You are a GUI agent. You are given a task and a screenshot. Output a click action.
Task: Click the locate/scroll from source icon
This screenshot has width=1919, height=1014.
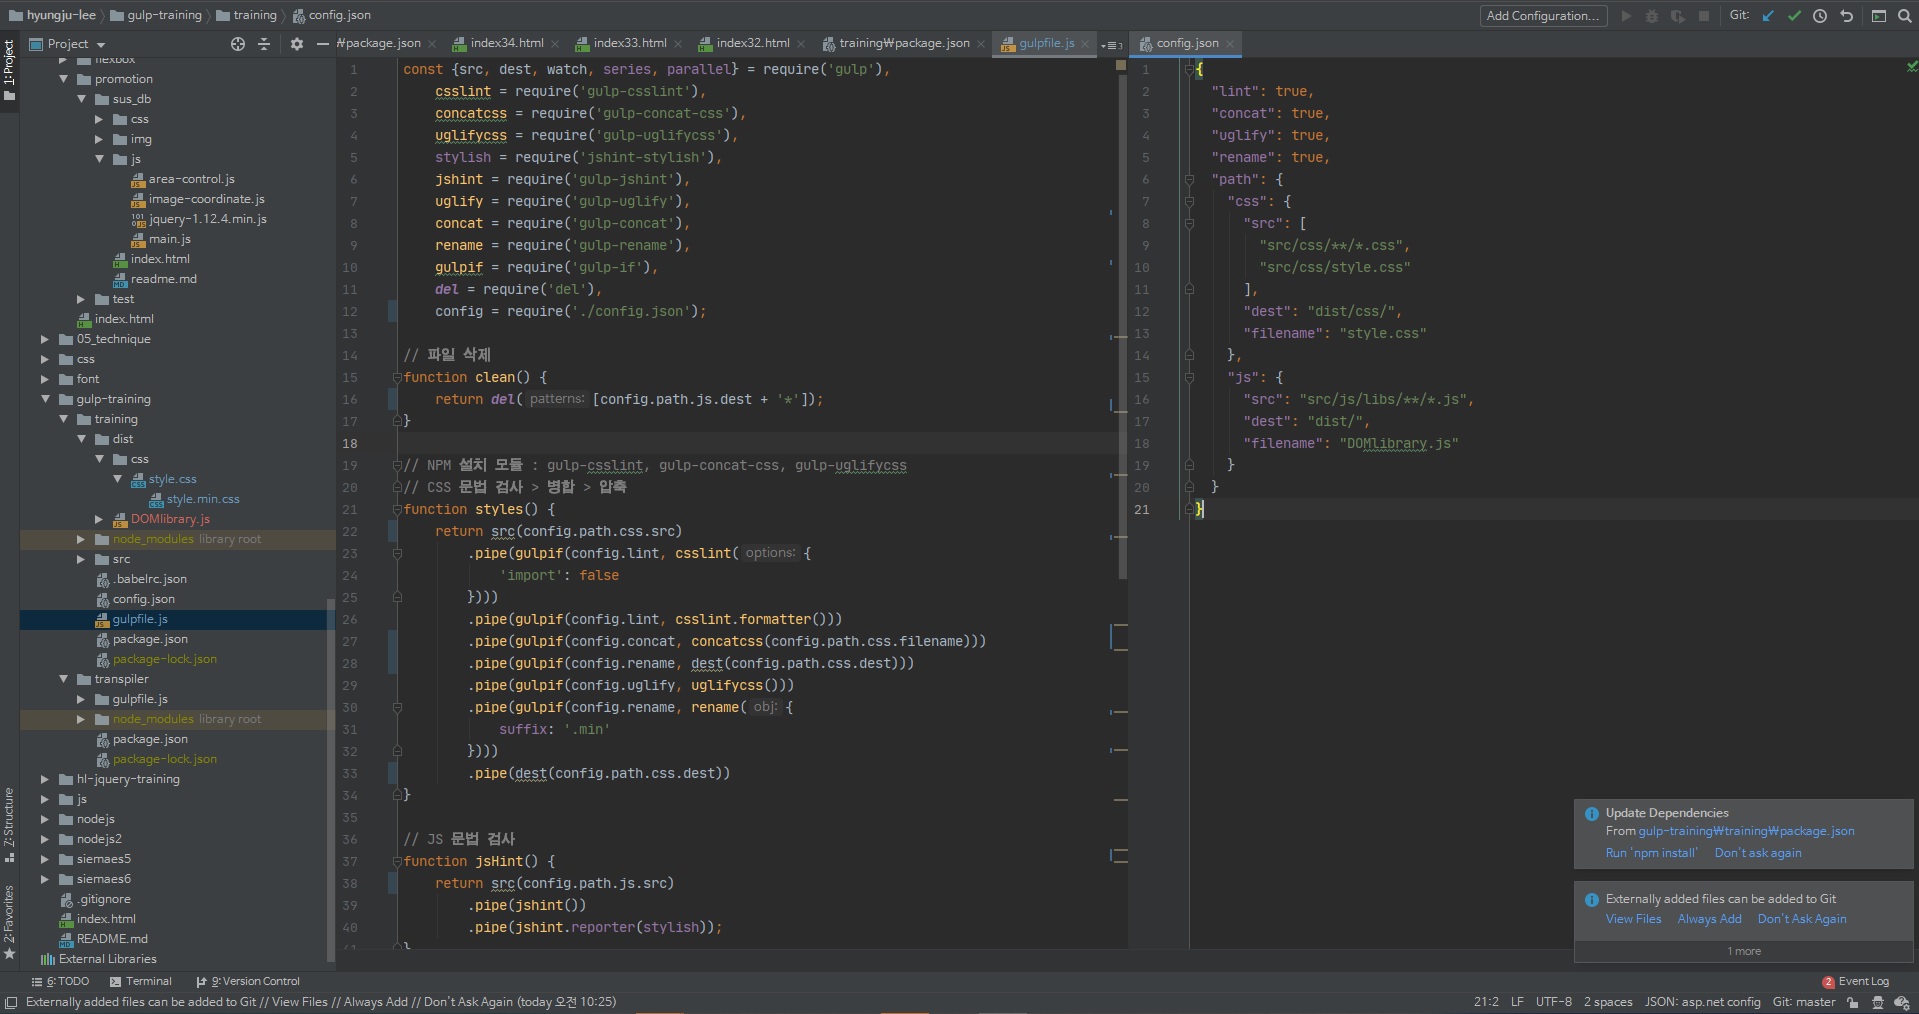tap(238, 44)
